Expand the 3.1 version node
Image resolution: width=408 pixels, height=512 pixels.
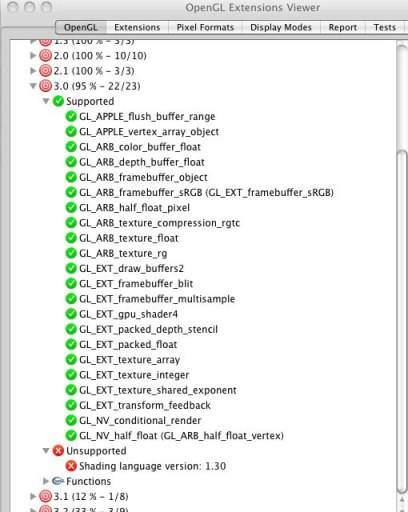pos(33,496)
